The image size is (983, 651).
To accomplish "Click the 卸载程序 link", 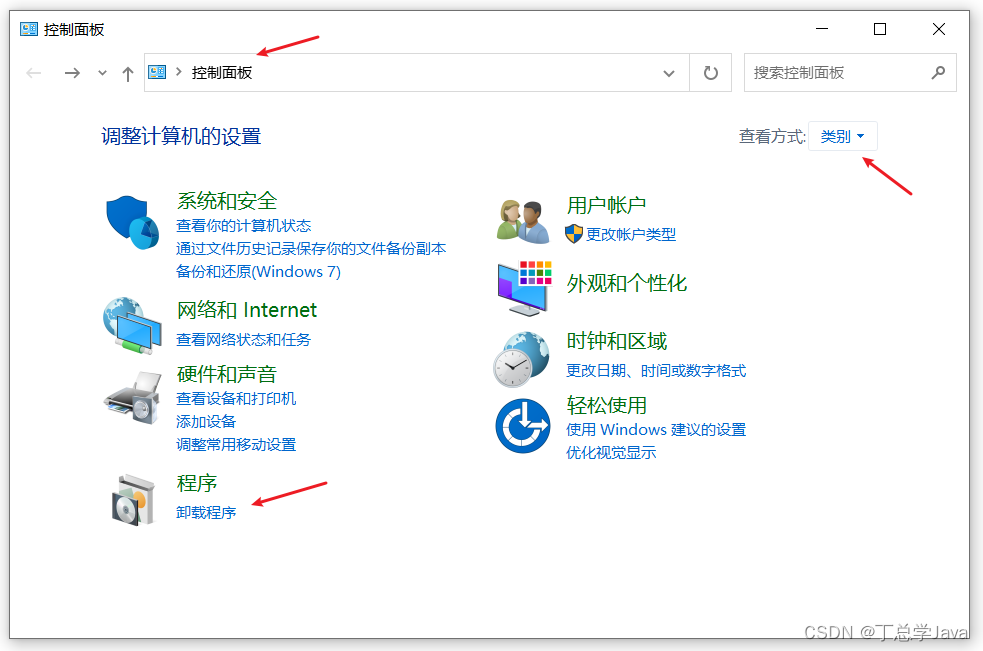I will [206, 512].
